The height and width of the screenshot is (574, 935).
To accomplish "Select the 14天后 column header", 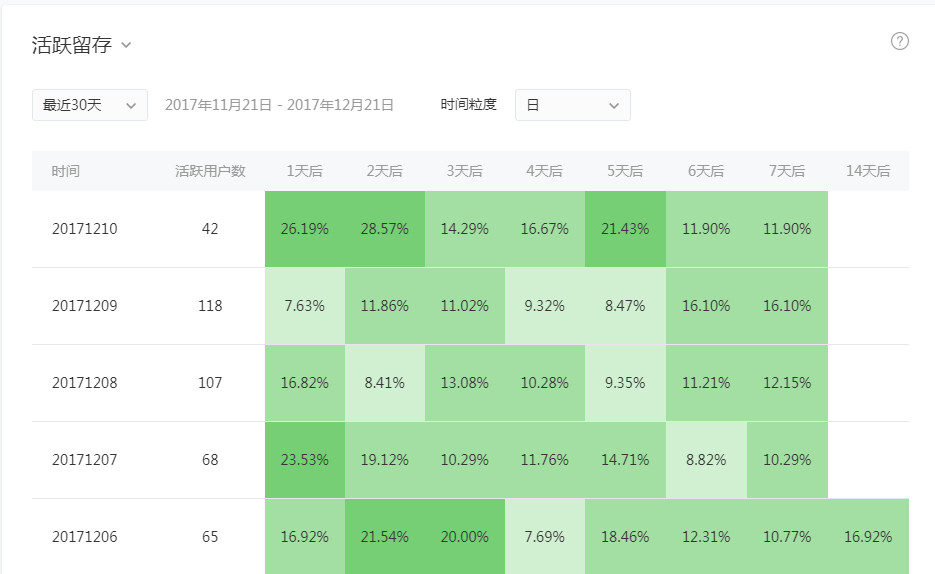I will pos(868,171).
